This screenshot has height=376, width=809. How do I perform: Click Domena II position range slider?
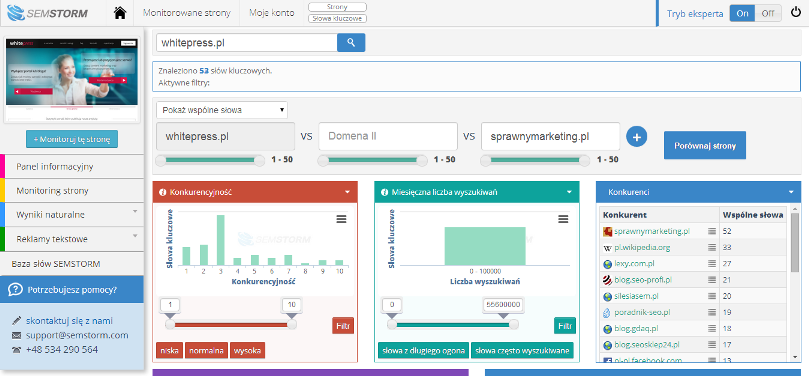coord(373,161)
